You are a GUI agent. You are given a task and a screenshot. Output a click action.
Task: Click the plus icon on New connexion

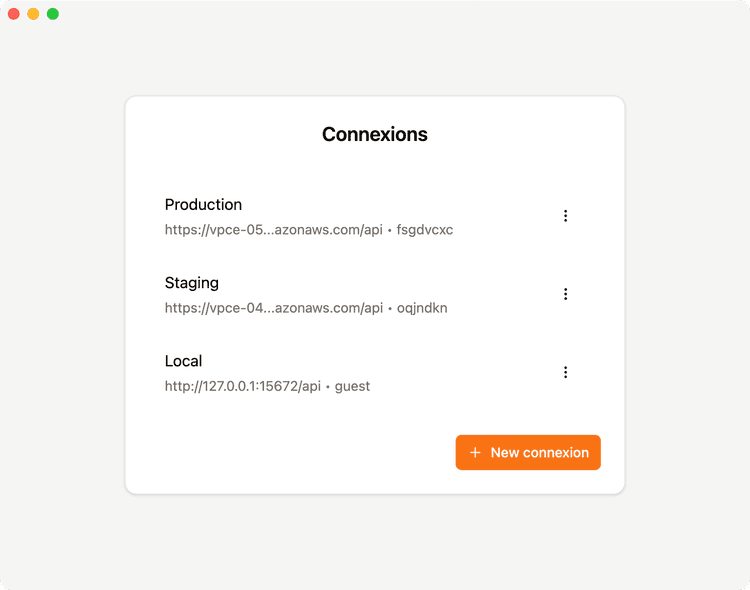(x=475, y=452)
